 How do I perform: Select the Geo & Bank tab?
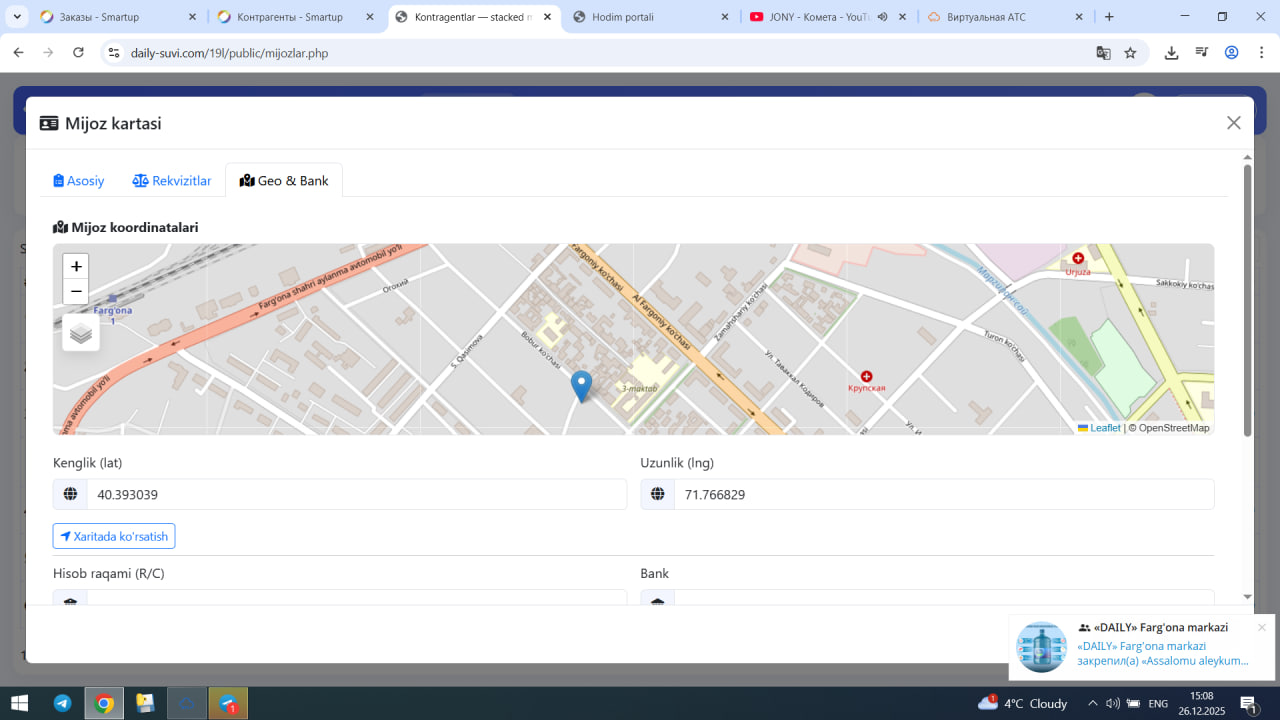pyautogui.click(x=284, y=181)
